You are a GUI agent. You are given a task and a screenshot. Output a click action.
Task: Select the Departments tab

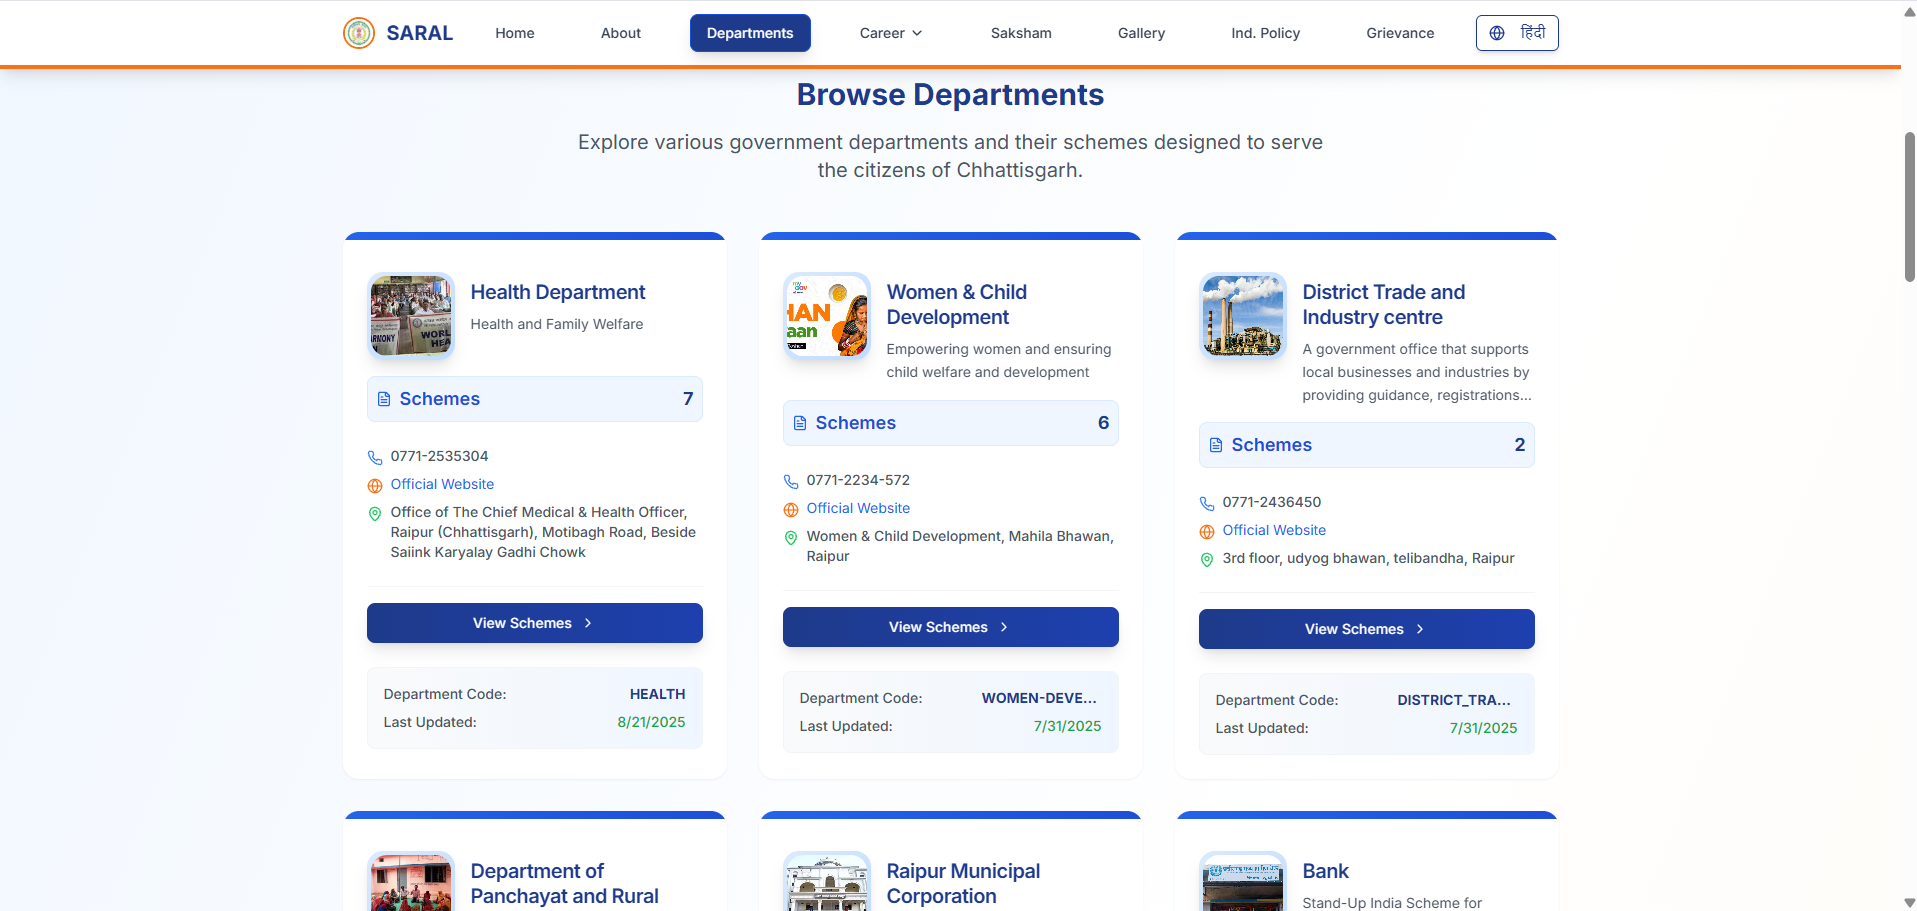750,33
